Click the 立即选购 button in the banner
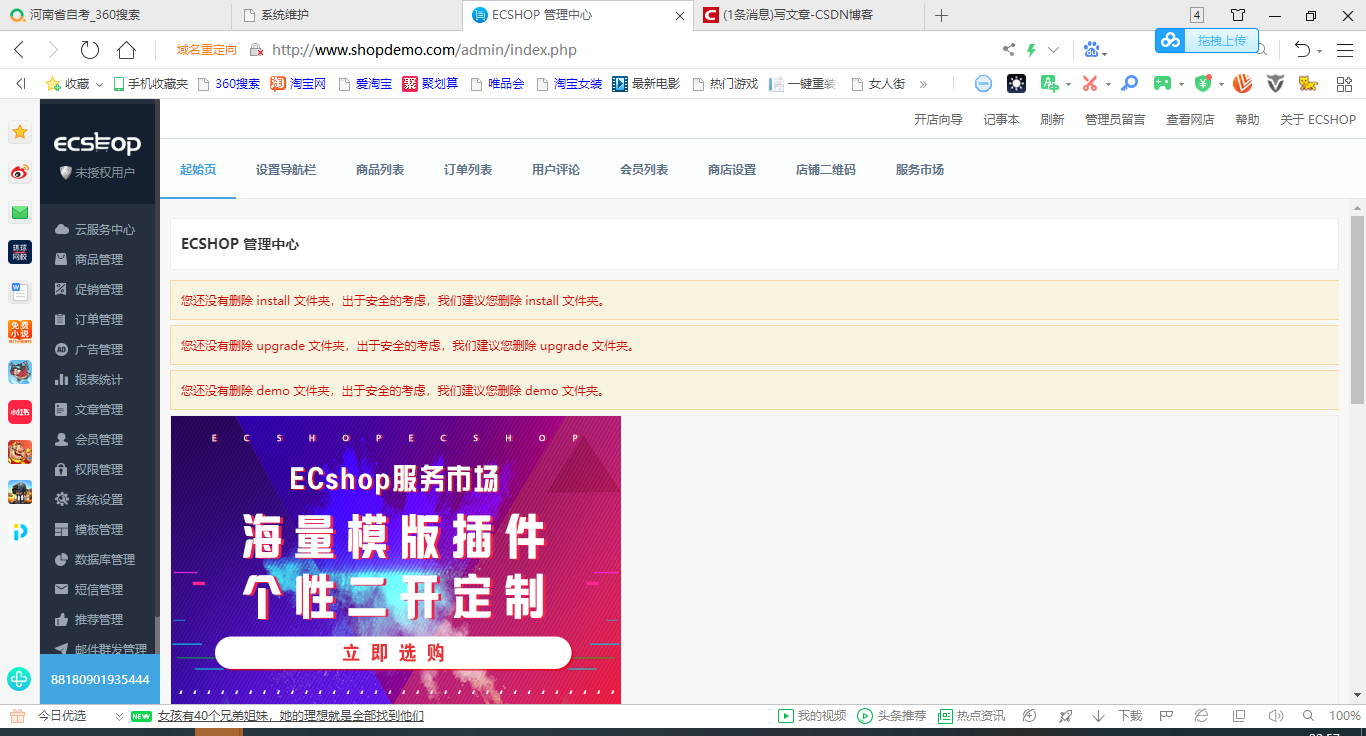Image resolution: width=1366 pixels, height=736 pixels. tap(393, 652)
